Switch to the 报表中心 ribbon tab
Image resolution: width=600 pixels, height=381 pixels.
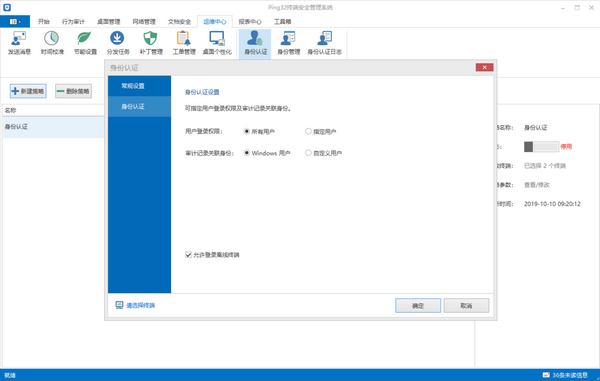(250, 22)
